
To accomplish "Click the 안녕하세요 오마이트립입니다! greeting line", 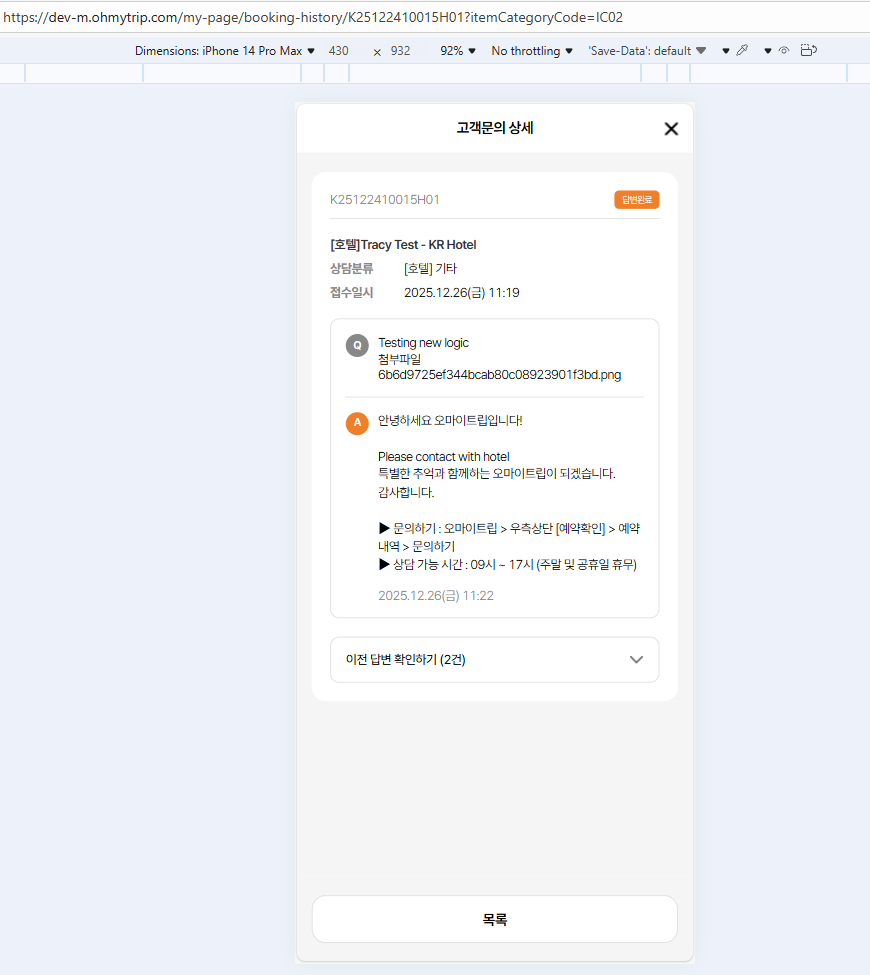I will pyautogui.click(x=450, y=420).
